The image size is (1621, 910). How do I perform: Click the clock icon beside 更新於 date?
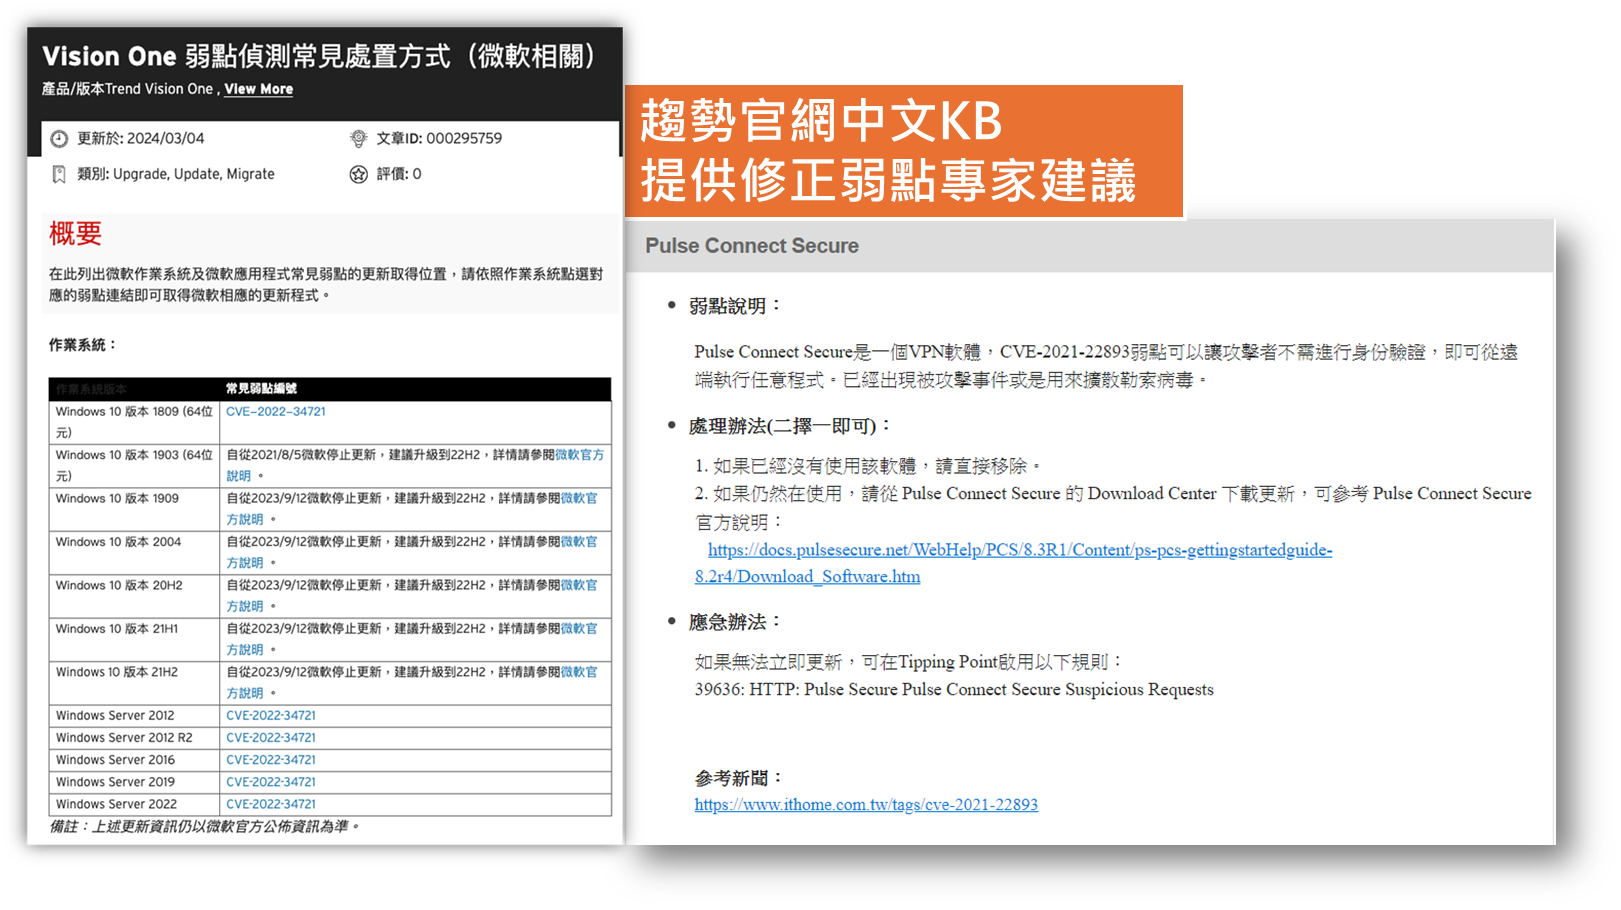[59, 139]
